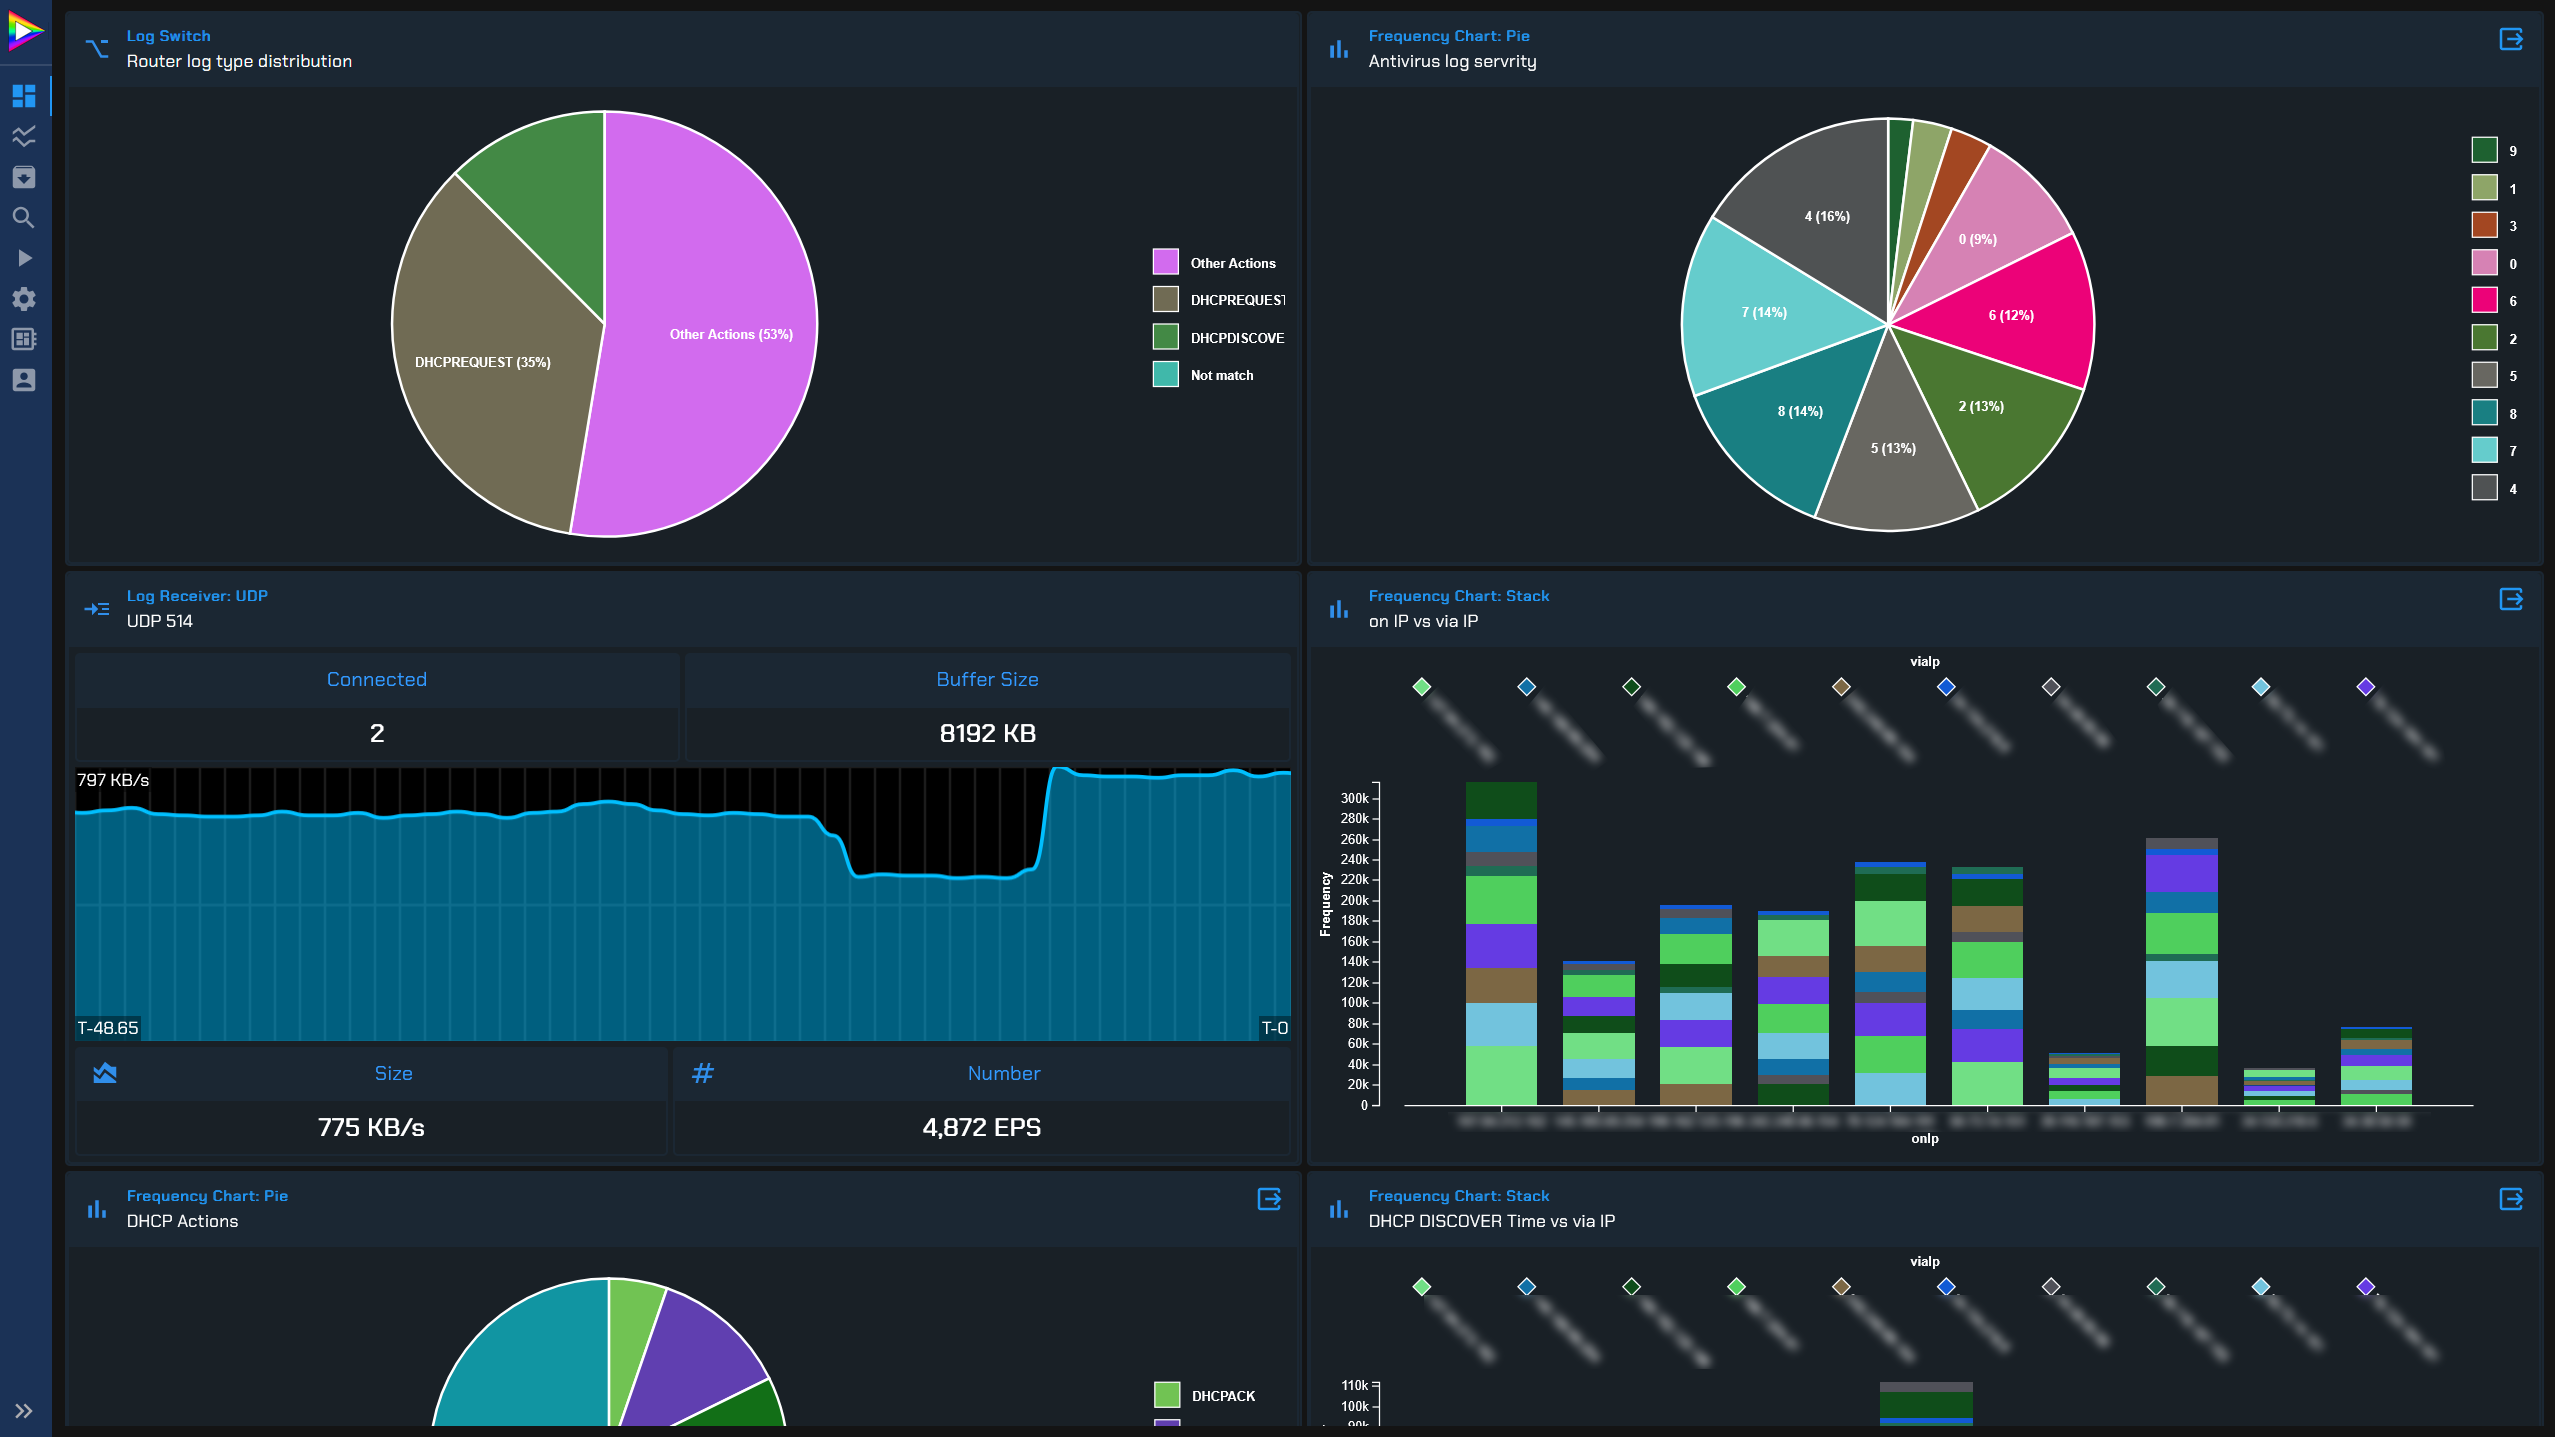The image size is (2555, 1437).
Task: Toggle the DHCPREQUEST legend entry
Action: pos(1236,300)
